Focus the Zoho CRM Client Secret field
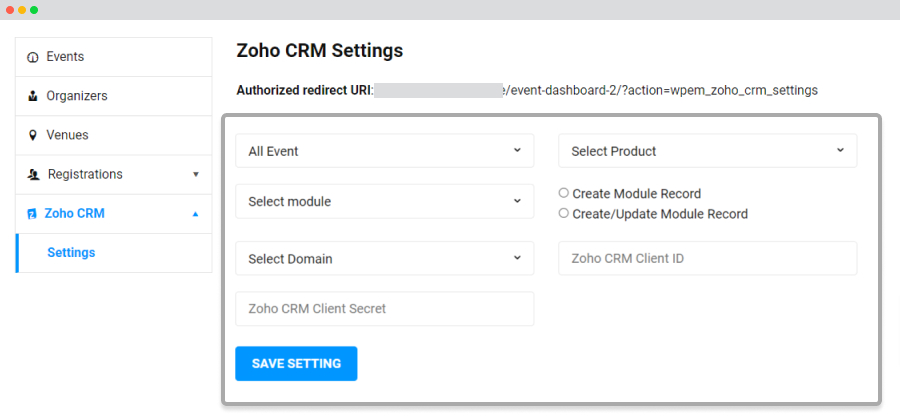The image size is (900, 420). pos(385,309)
